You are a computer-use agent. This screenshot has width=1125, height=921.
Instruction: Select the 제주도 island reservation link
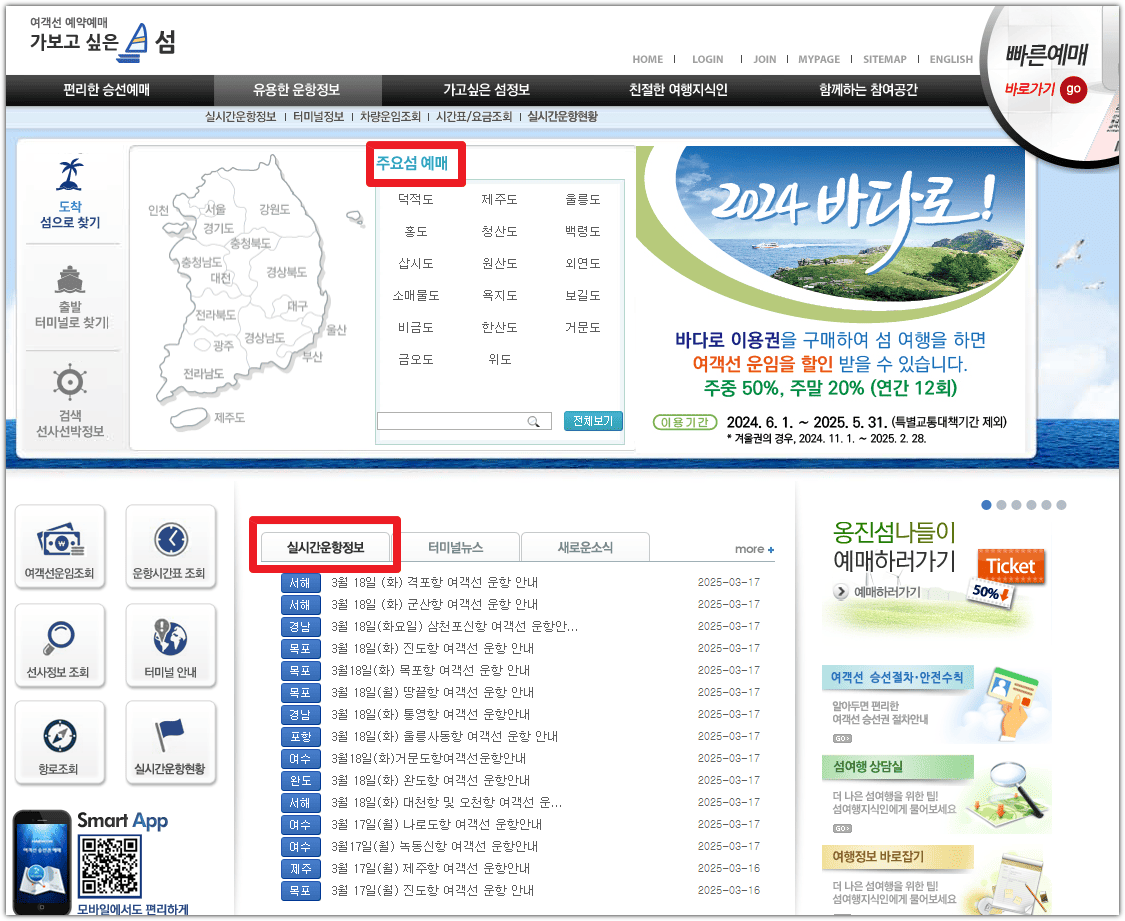click(x=500, y=198)
